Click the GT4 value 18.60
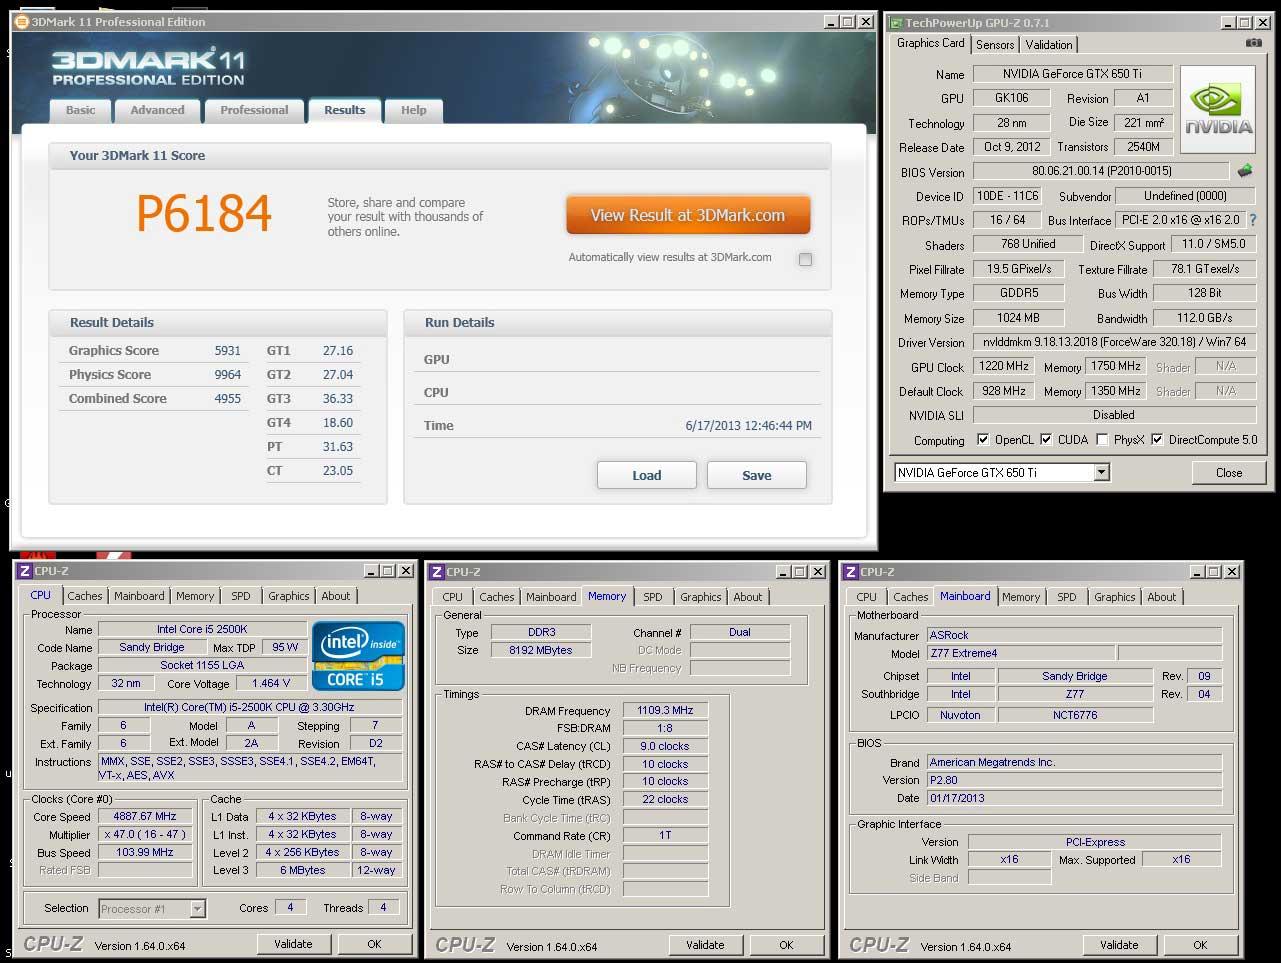This screenshot has height=963, width=1281. pos(338,423)
